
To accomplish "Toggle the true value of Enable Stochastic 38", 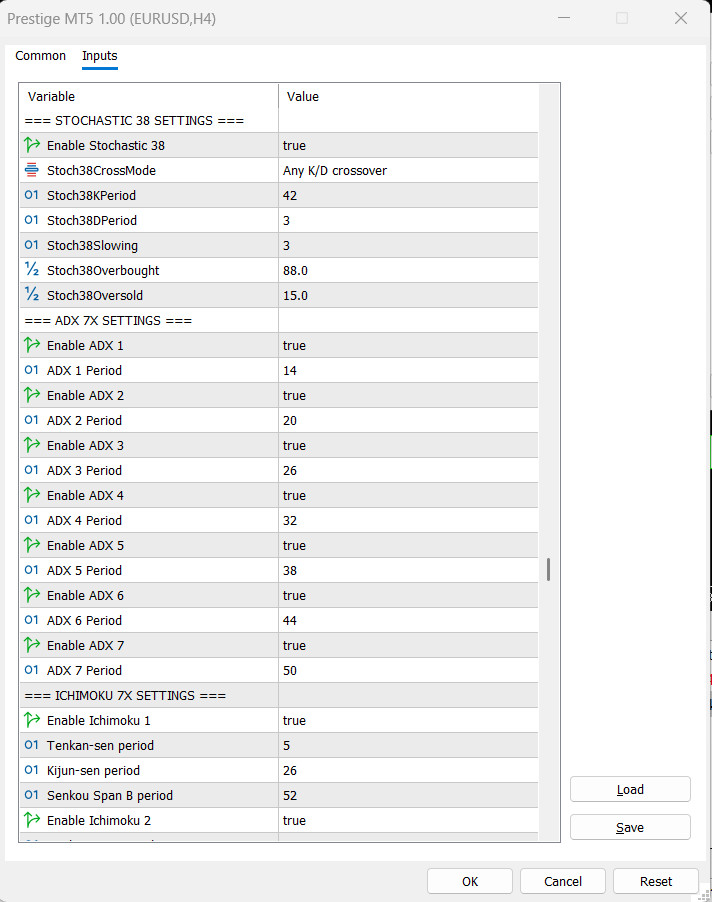I will [408, 146].
